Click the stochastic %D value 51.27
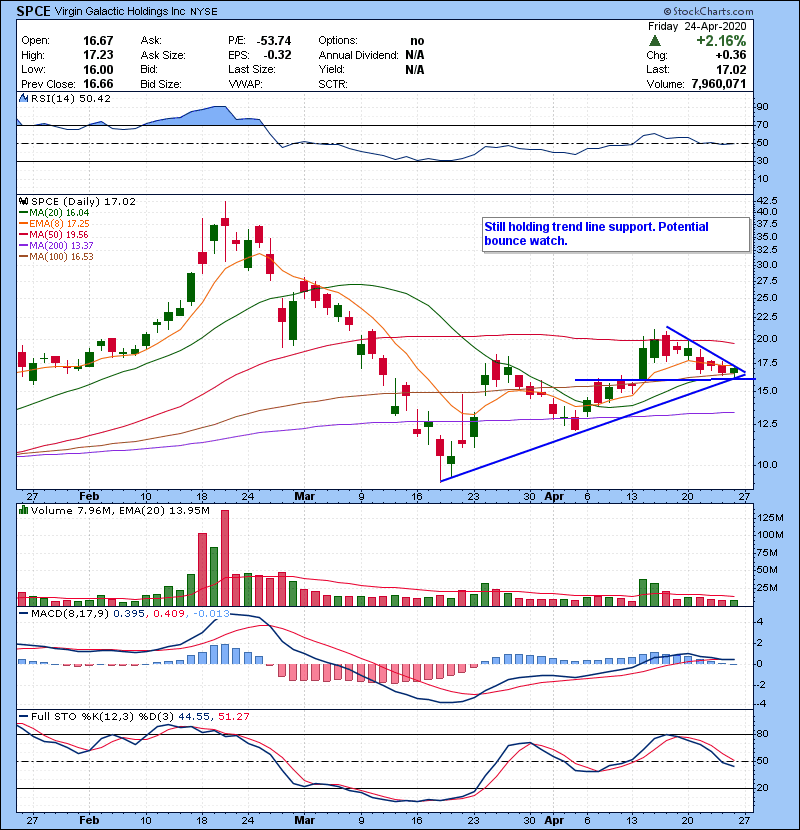 point(233,716)
